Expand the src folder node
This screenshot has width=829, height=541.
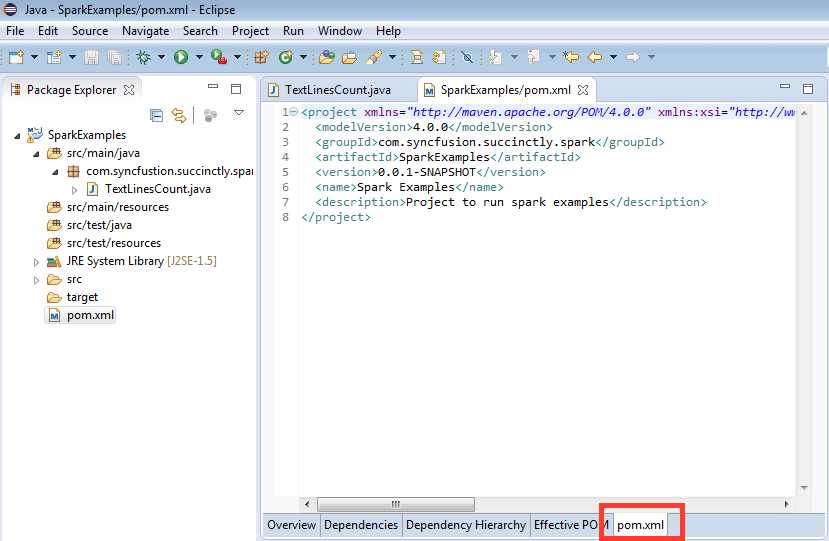pos(36,280)
